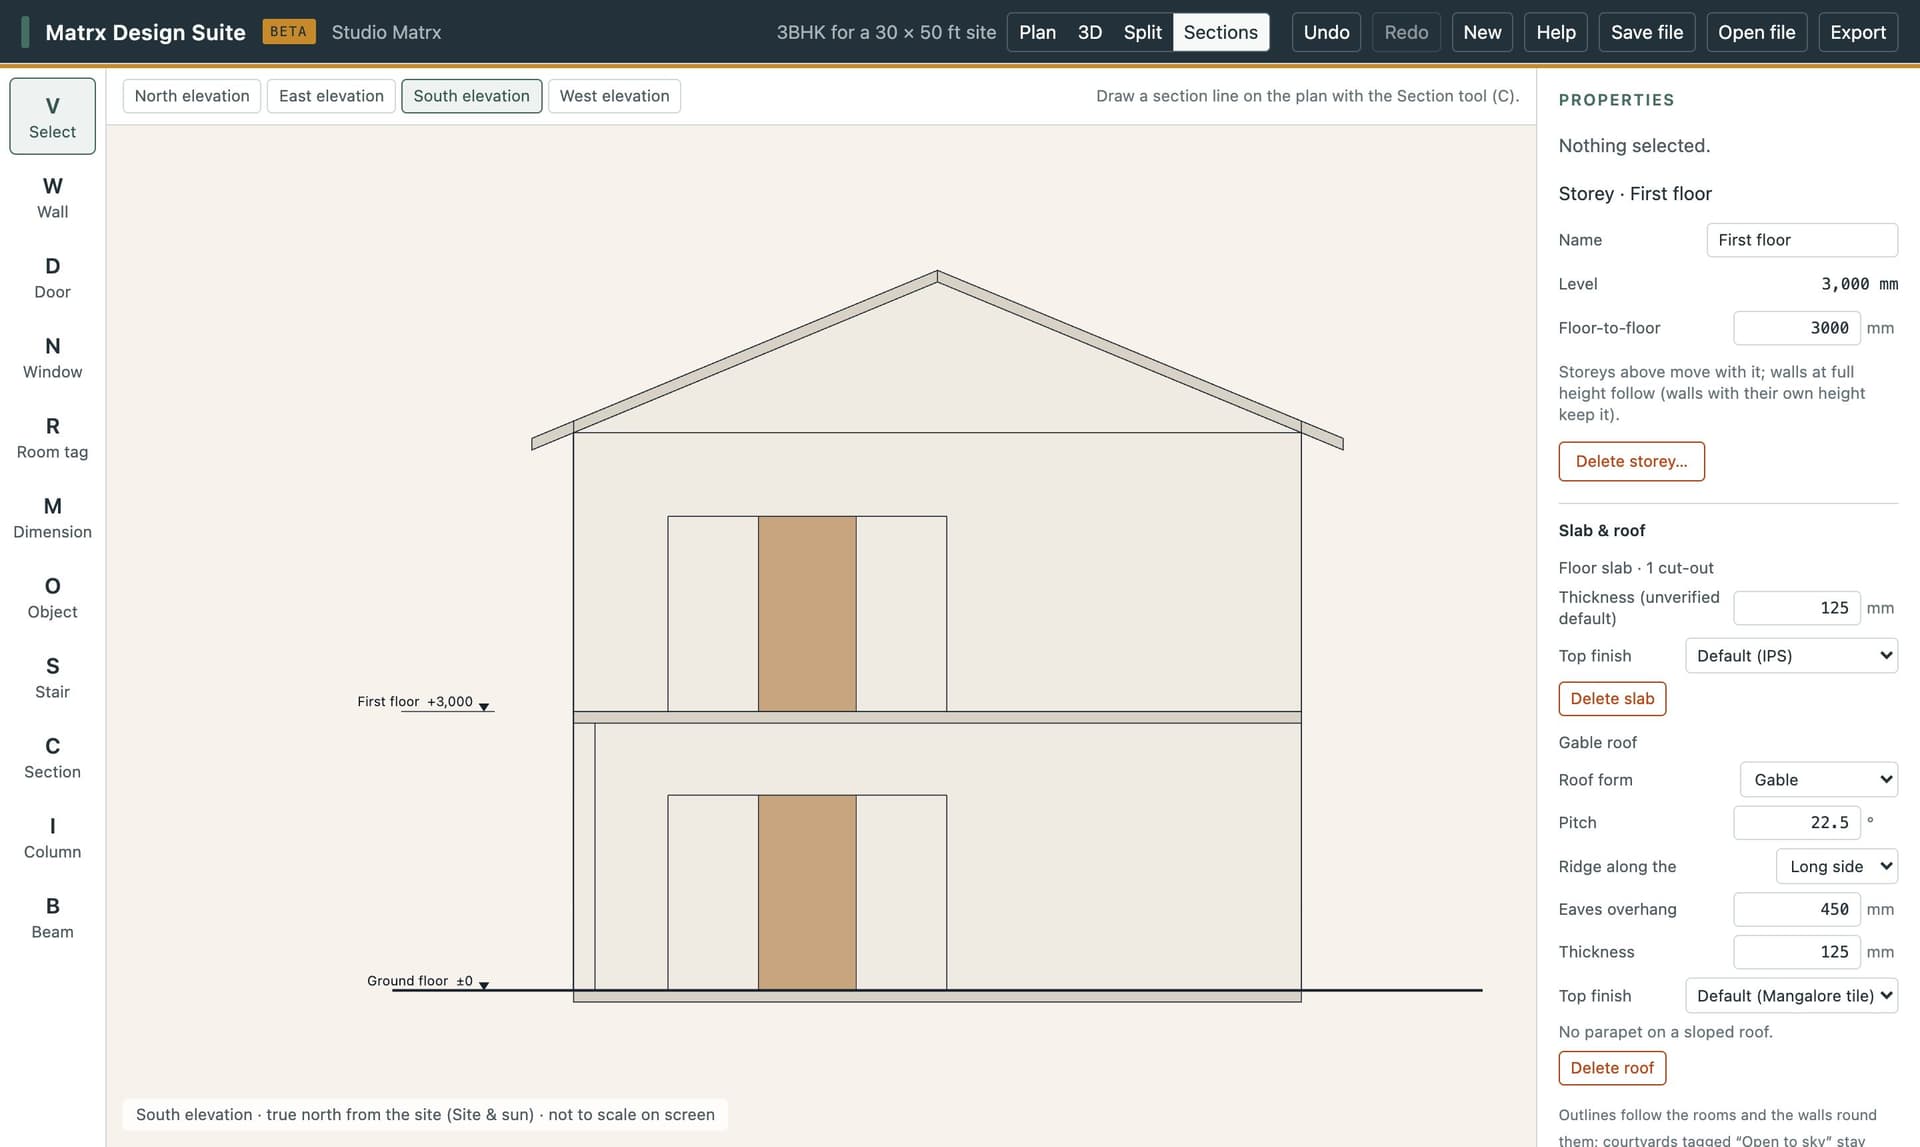
Task: Switch to Split view
Action: (x=1142, y=32)
